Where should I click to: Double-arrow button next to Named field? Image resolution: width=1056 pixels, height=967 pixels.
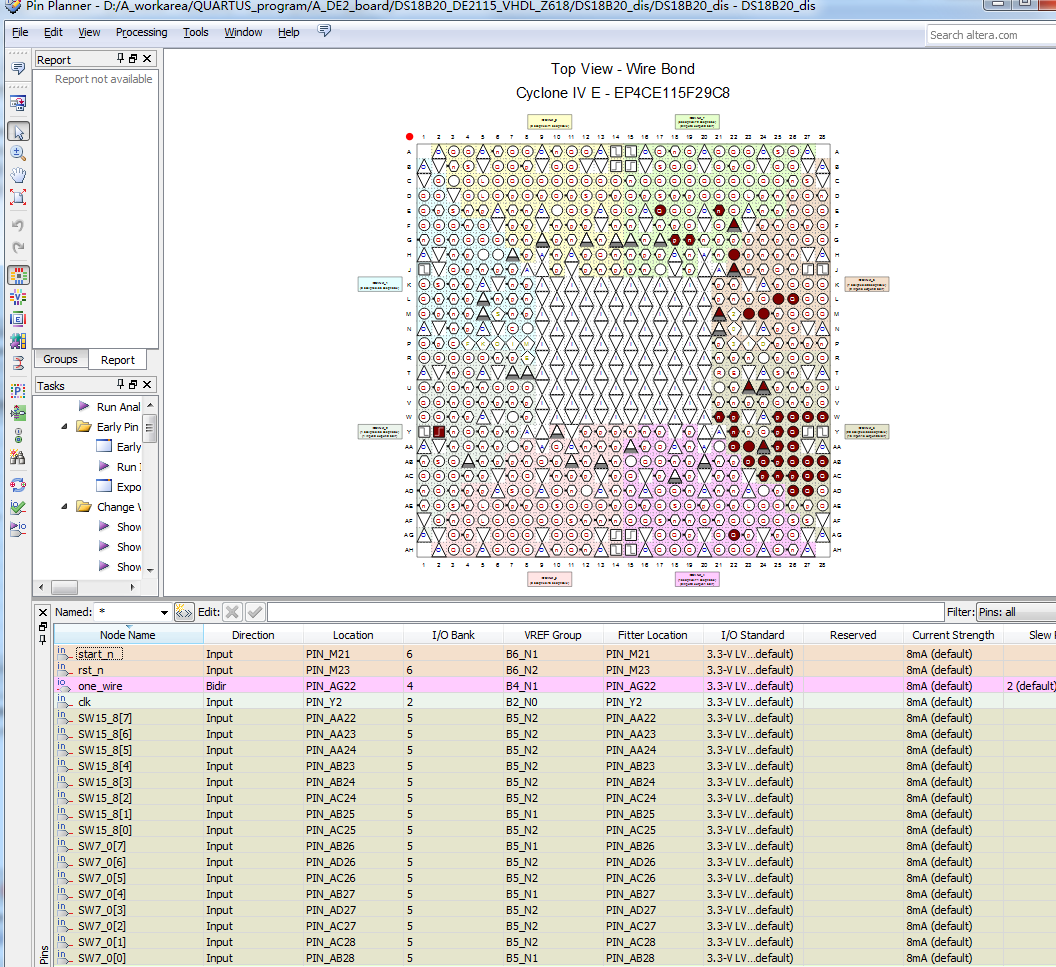(x=184, y=611)
